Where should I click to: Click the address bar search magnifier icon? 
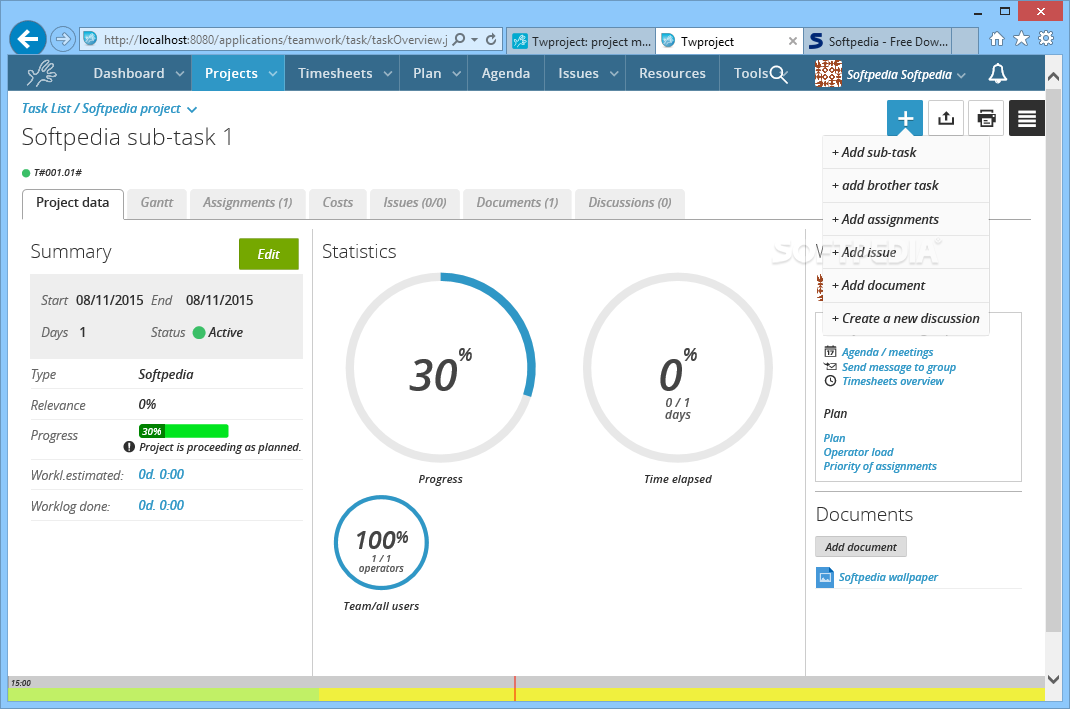459,39
